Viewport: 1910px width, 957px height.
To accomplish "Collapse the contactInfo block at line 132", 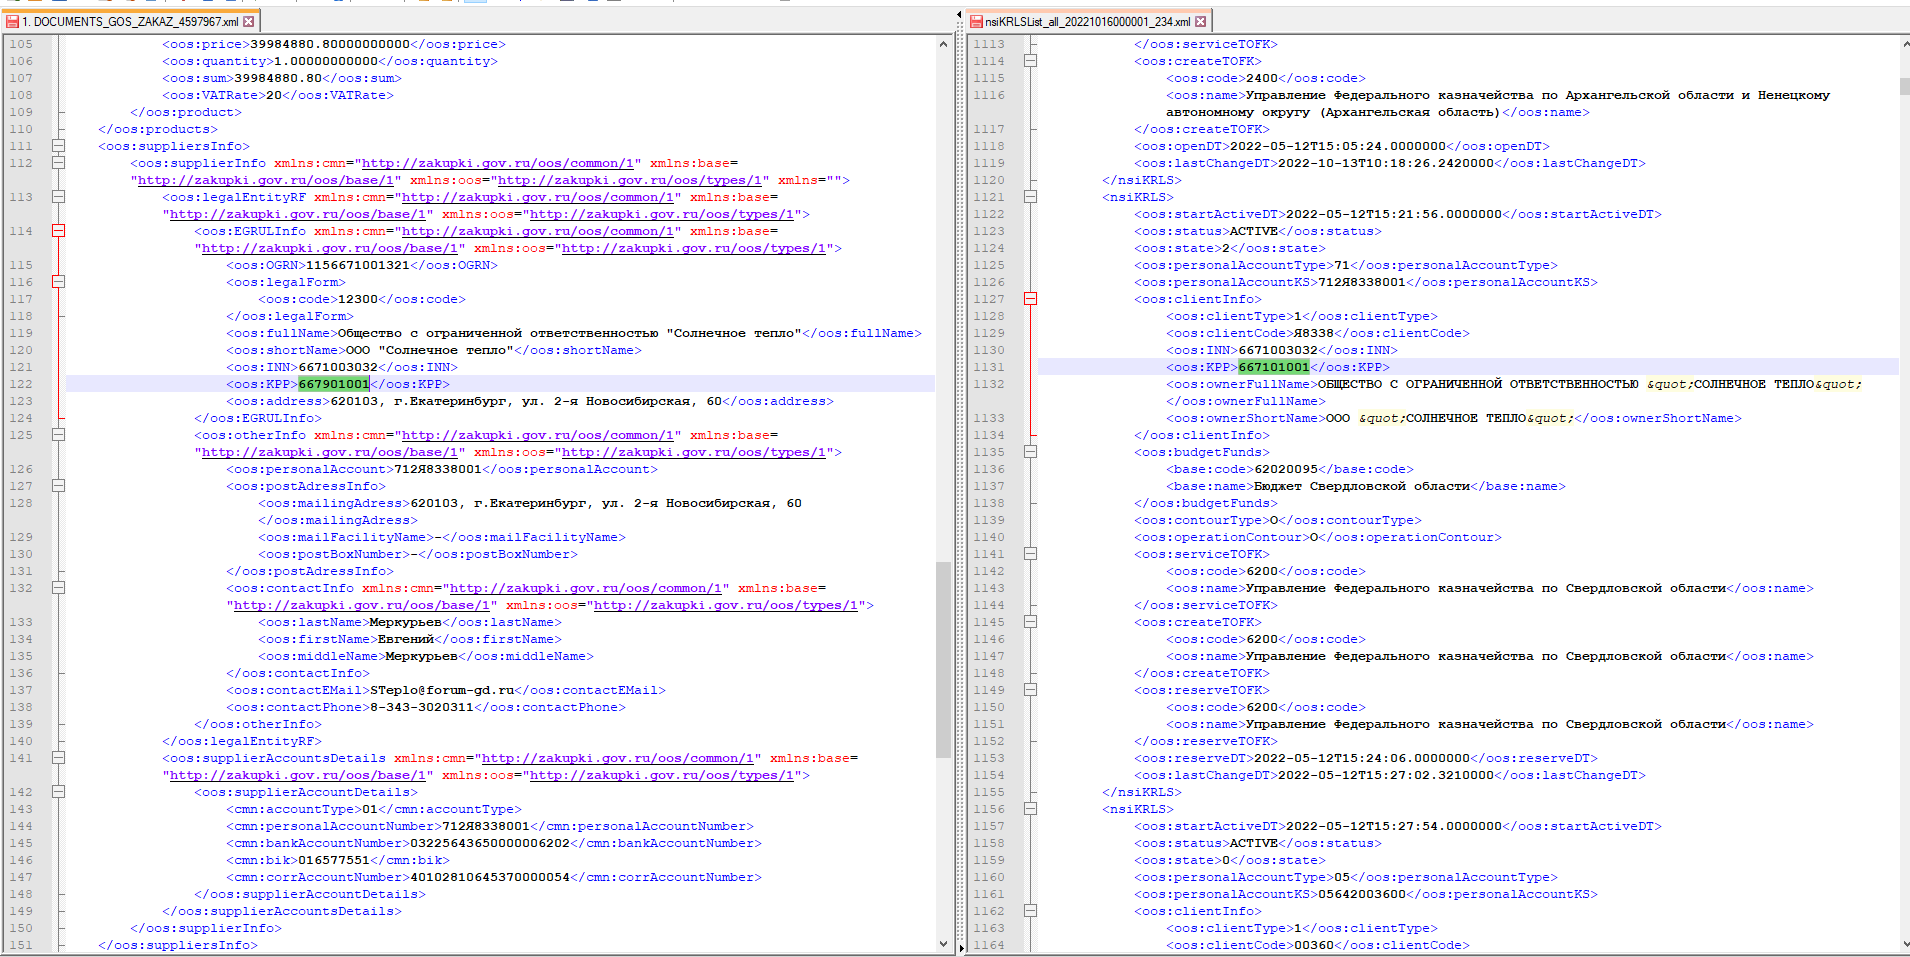I will (58, 588).
